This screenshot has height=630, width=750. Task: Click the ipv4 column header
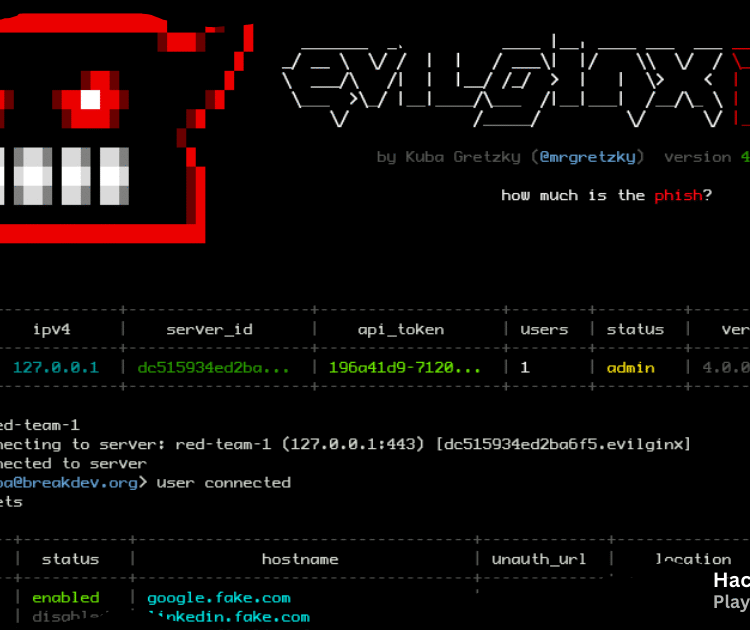[x=52, y=330]
